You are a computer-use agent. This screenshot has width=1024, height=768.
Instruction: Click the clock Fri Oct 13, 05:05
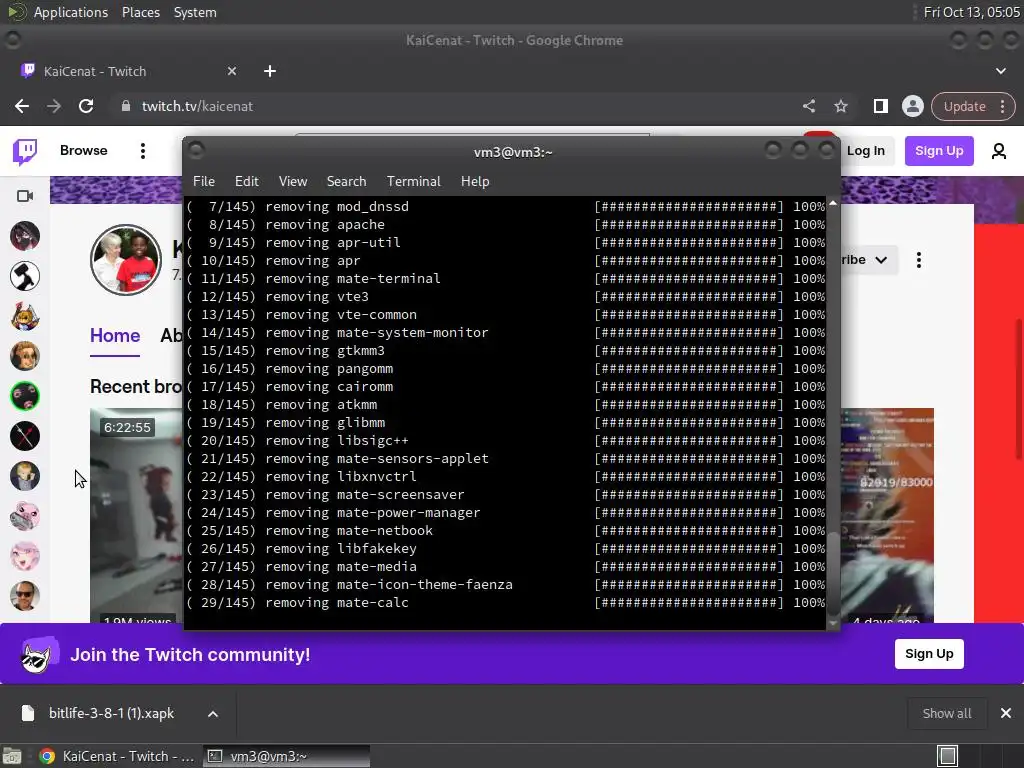point(971,12)
